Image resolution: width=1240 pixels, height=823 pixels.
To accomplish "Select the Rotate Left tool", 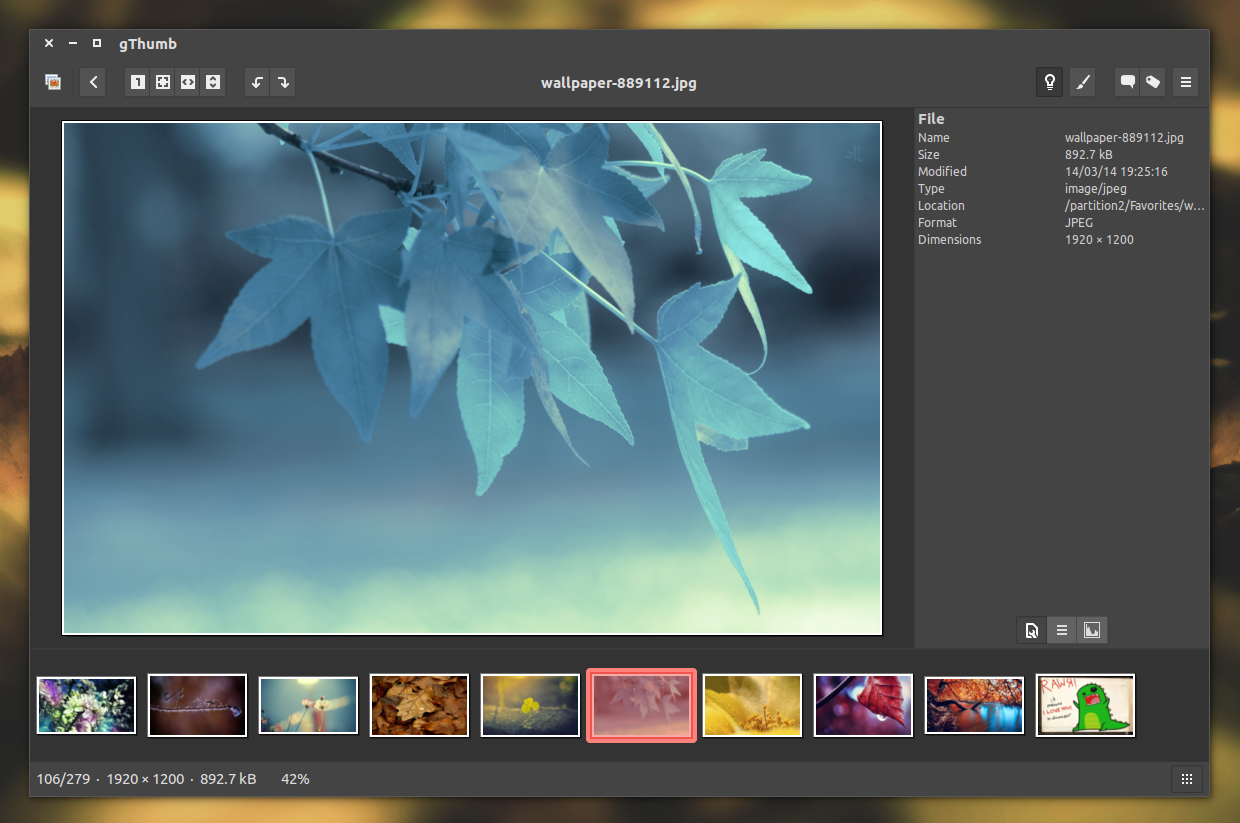I will [x=257, y=82].
